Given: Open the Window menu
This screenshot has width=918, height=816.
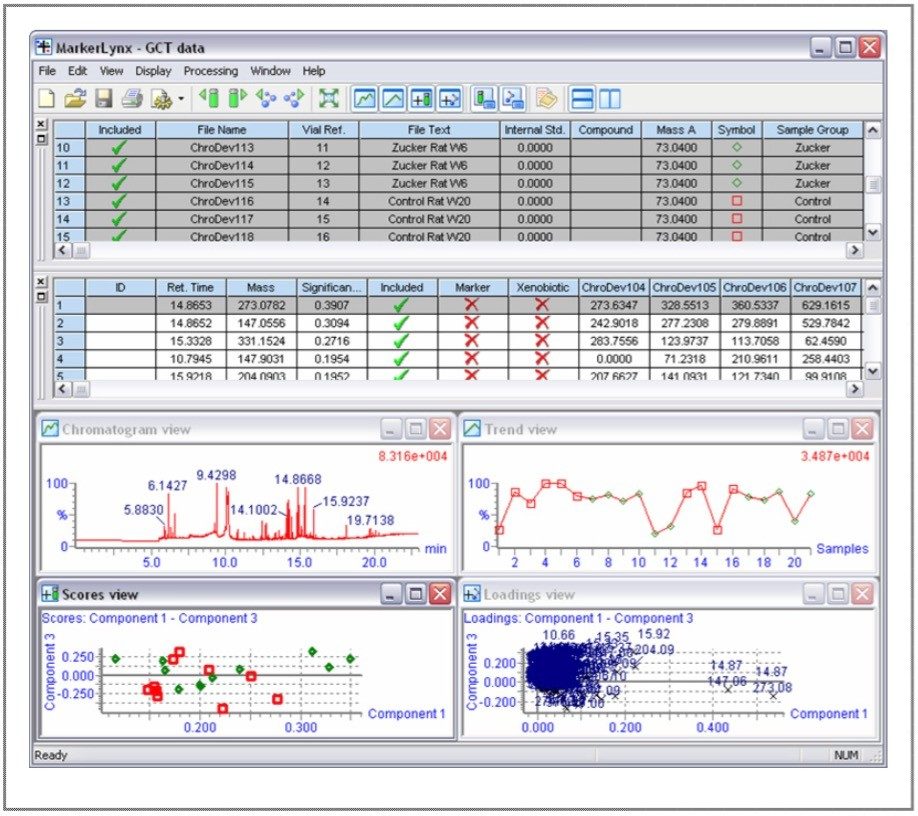Looking at the screenshot, I should pos(271,71).
